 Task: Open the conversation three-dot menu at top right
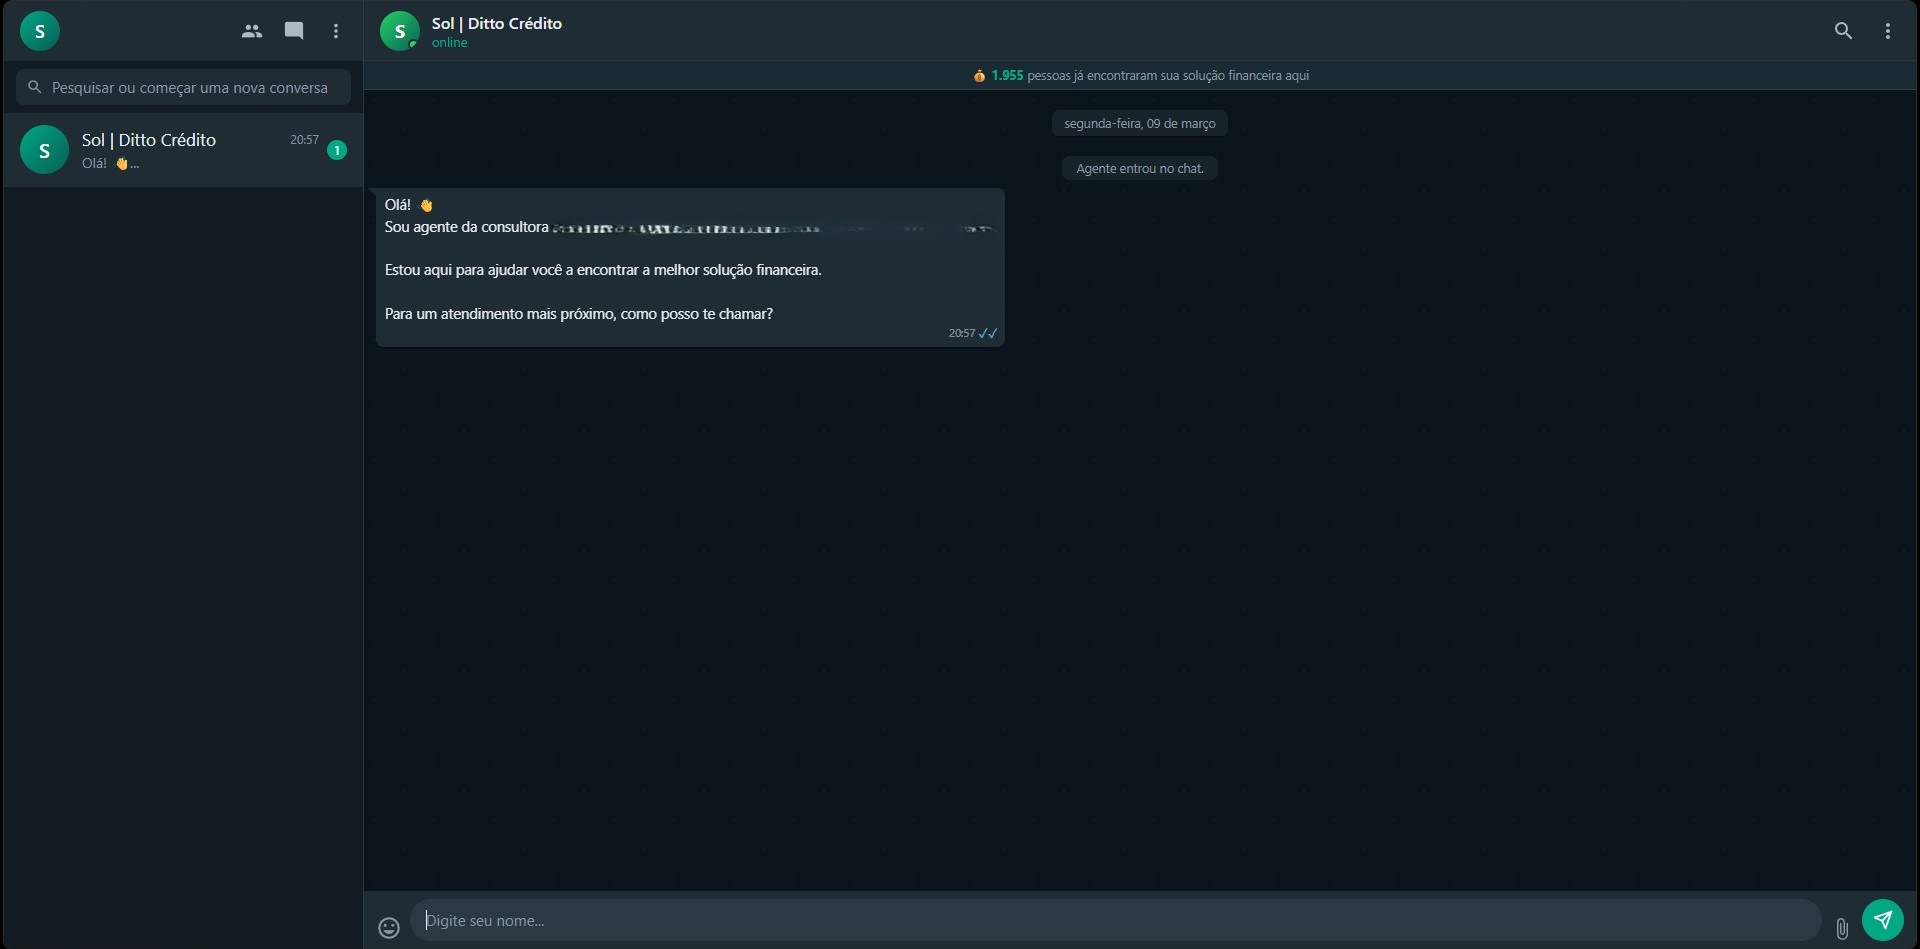tap(1888, 31)
